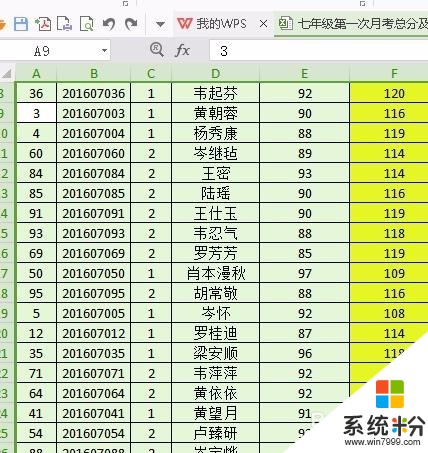This screenshot has width=428, height=453.
Task: Click the name cell 黄依依
Action: (215, 393)
